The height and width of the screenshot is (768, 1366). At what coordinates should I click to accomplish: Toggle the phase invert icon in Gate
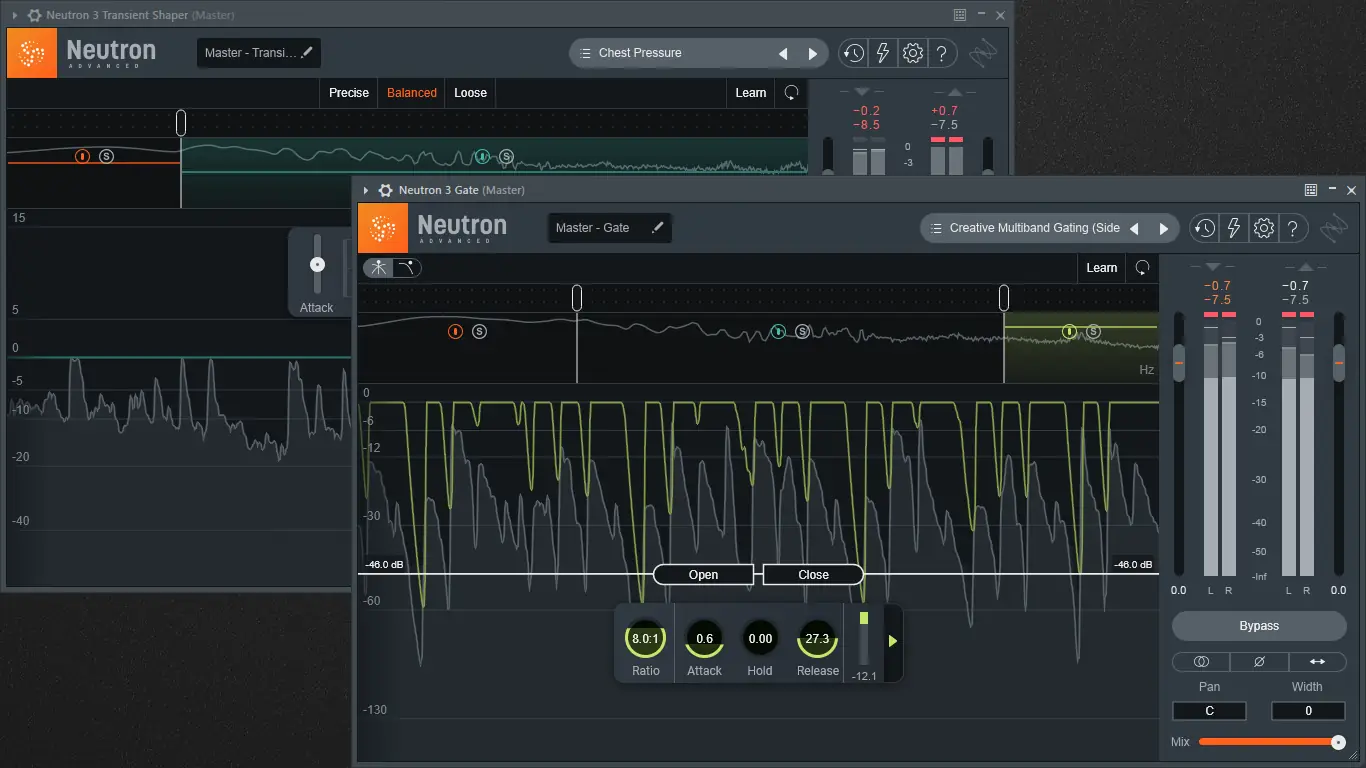point(1259,661)
